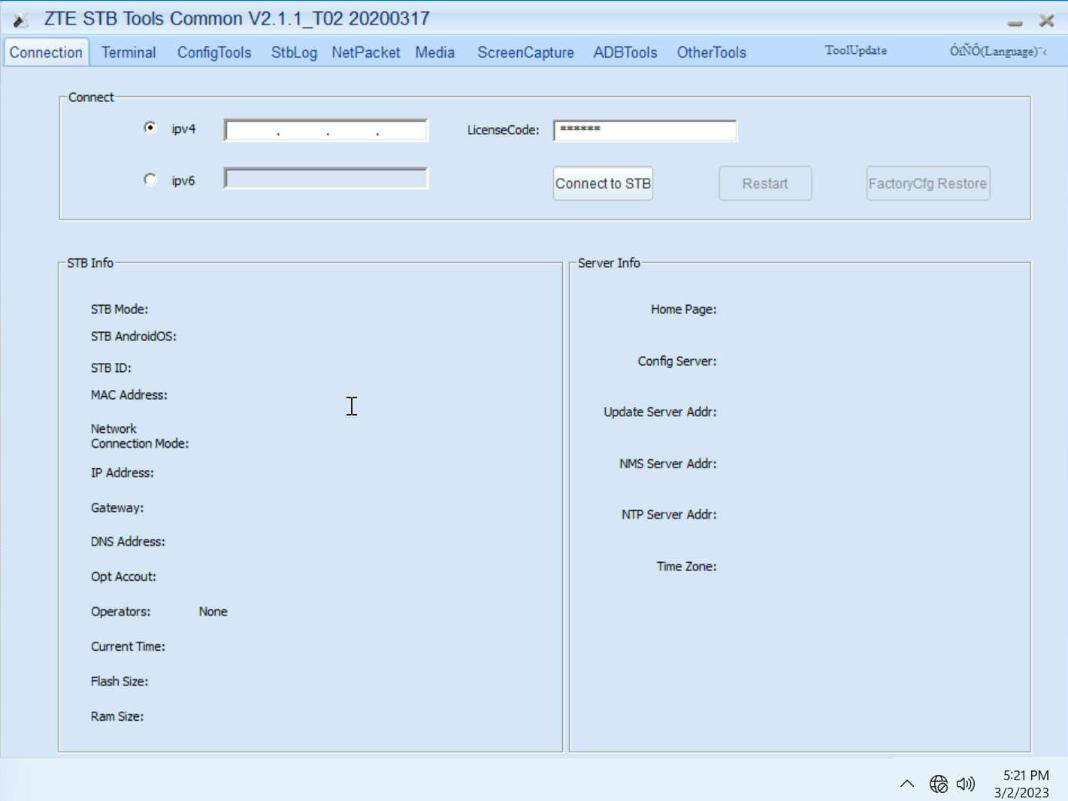Click the 'STB ID:' label
The width and height of the screenshot is (1068, 801).
[111, 368]
